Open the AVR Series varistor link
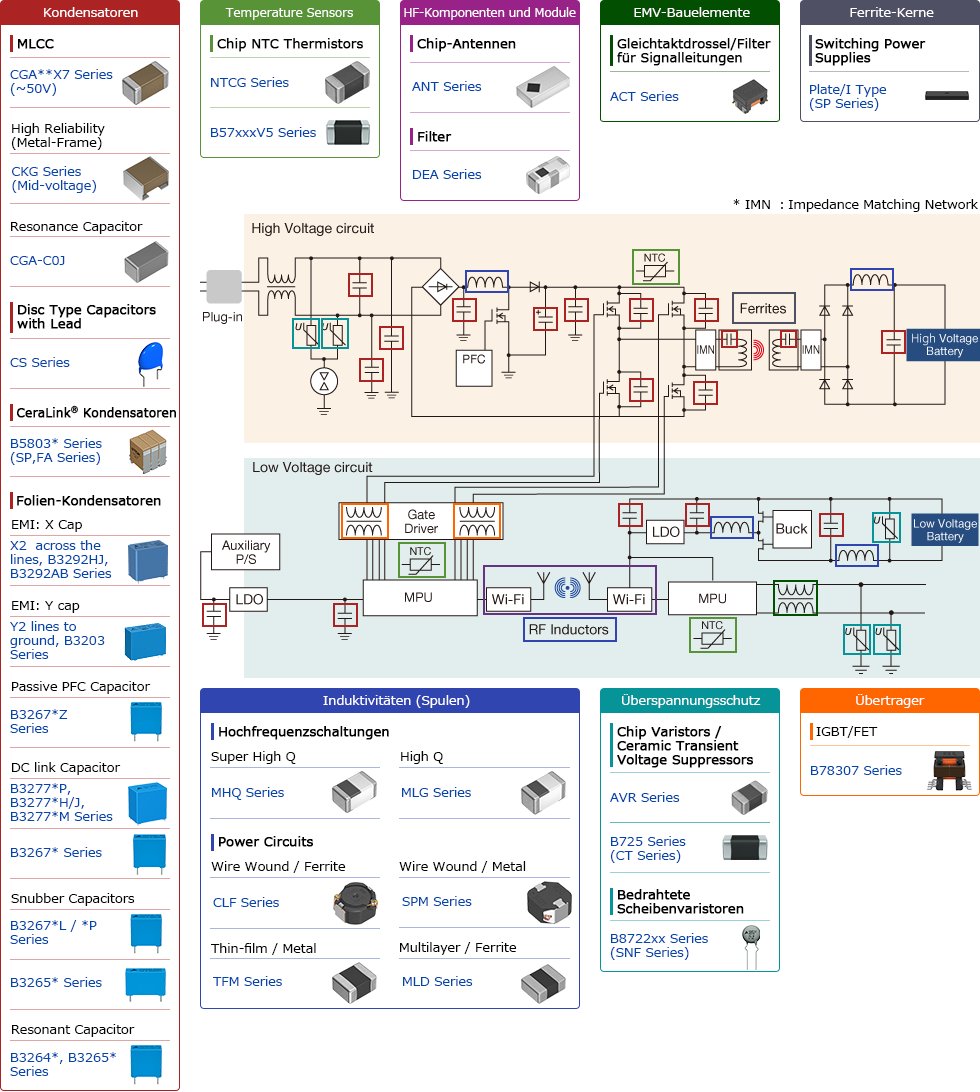Viewport: 980px width, 1092px height. [x=644, y=798]
